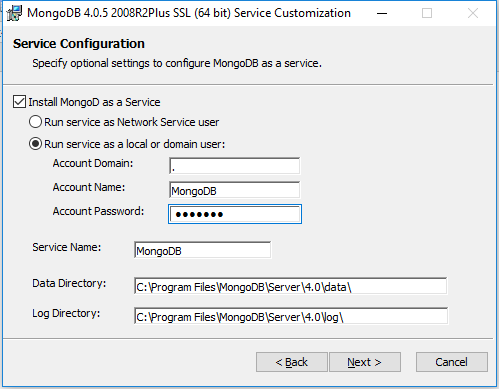Click the Data Directory: label
The height and width of the screenshot is (389, 499).
click(69, 283)
